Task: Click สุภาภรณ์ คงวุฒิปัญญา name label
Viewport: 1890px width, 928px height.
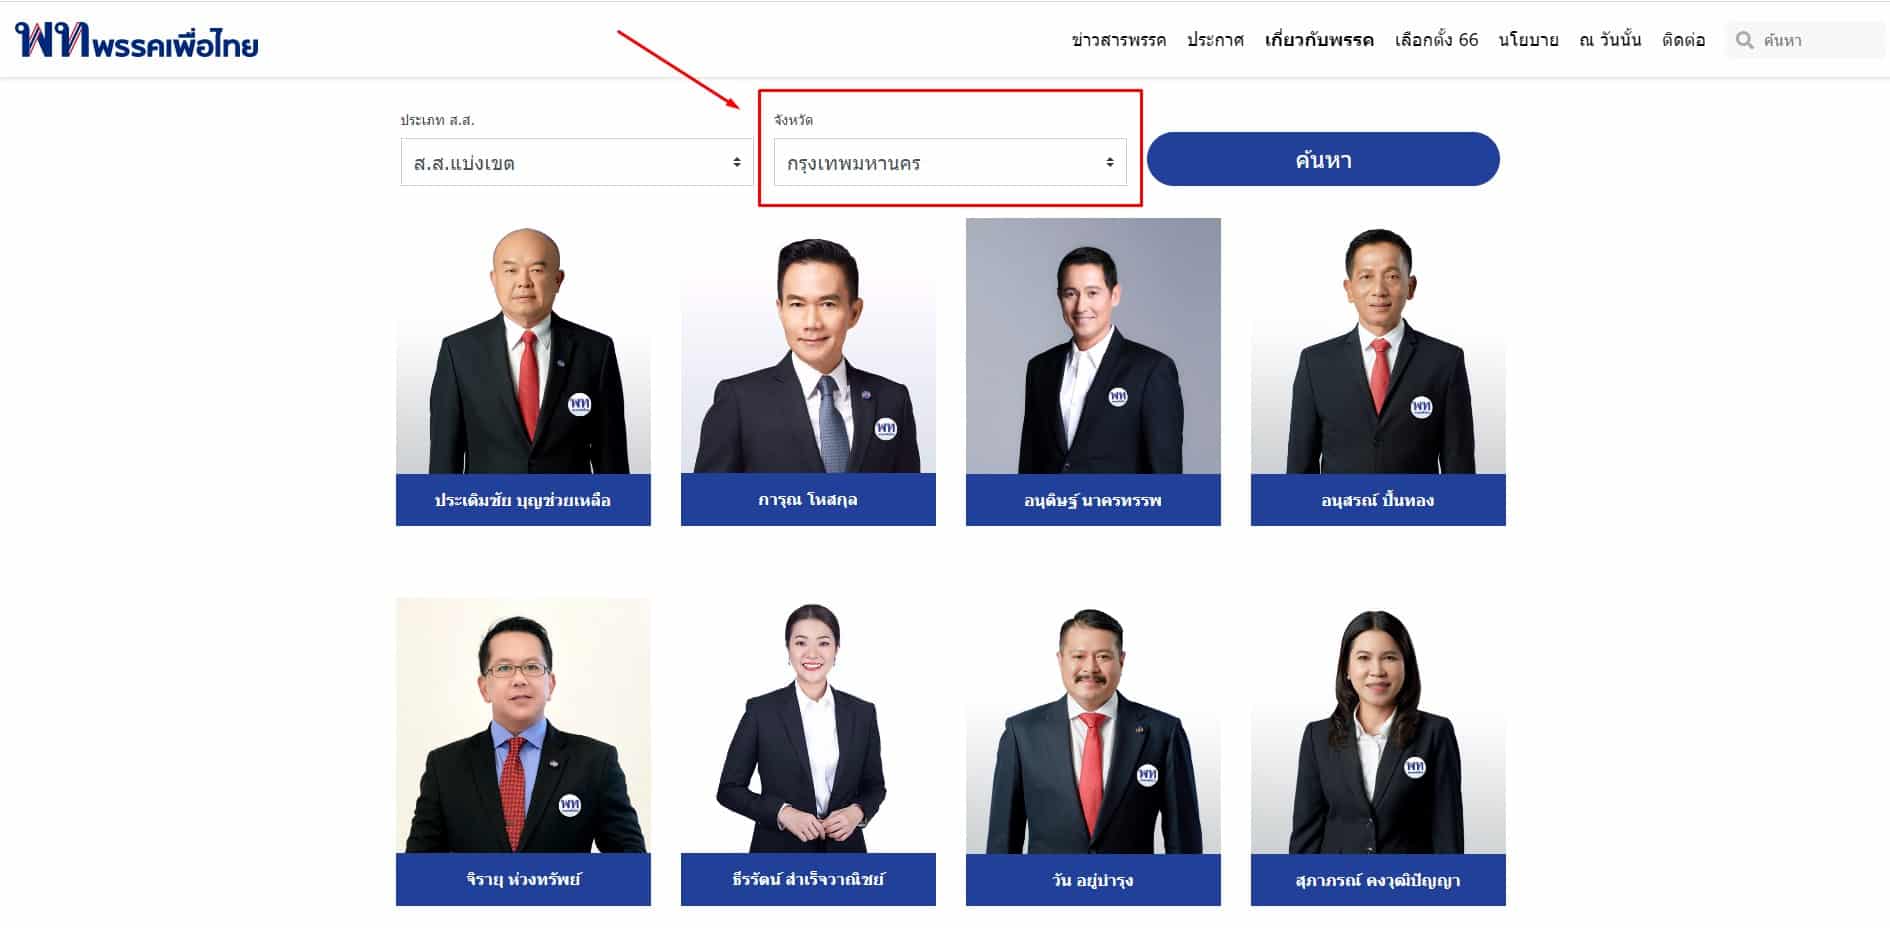Action: coord(1377,880)
